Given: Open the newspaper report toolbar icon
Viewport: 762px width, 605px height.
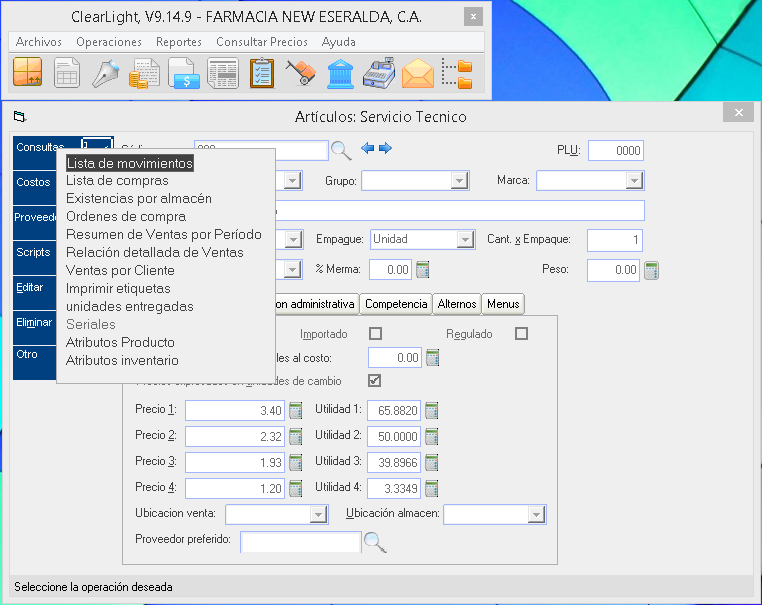Looking at the screenshot, I should point(223,73).
